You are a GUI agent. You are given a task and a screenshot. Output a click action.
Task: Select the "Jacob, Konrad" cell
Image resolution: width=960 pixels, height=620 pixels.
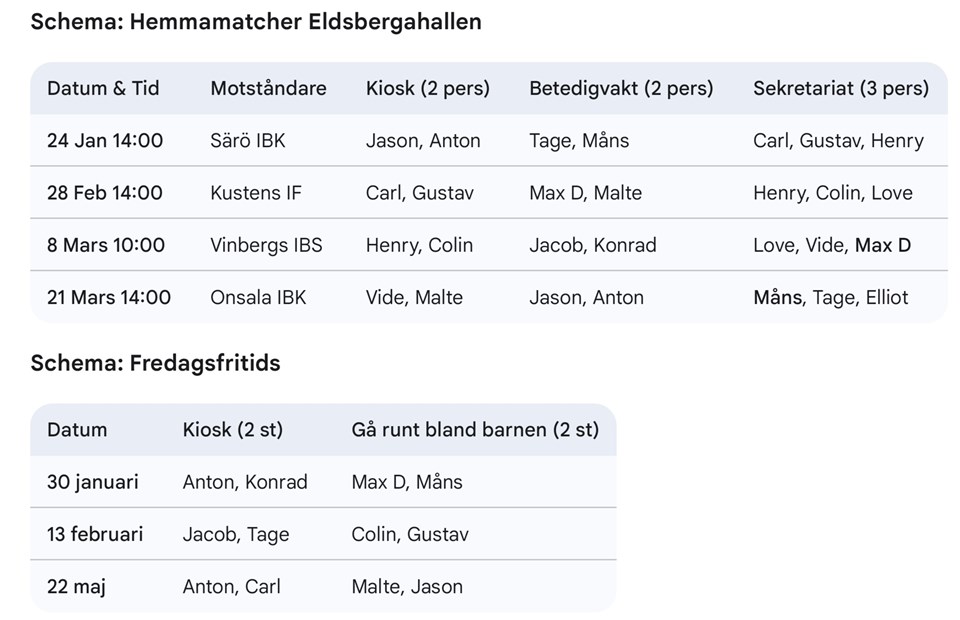click(x=593, y=245)
